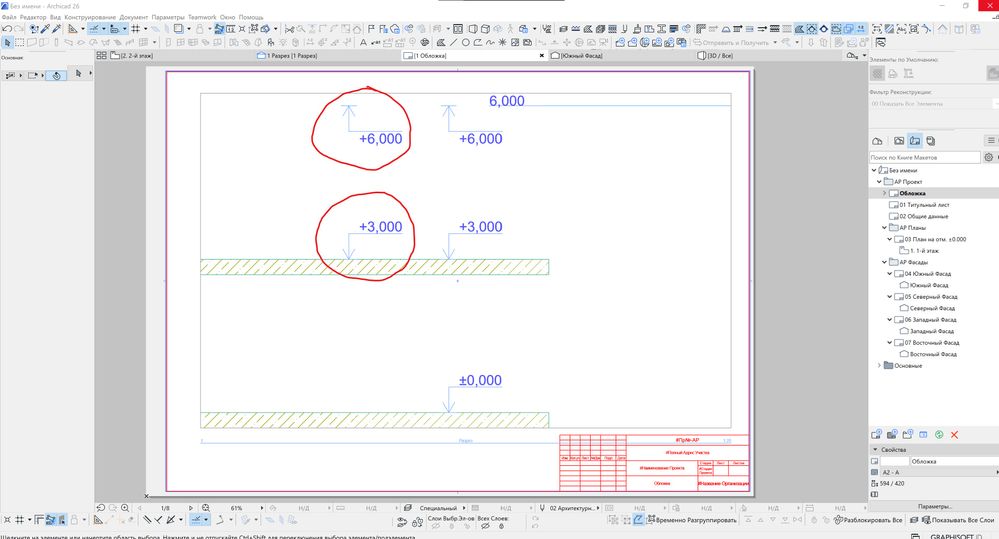
Task: Select 03 План на отм. ±0.000
Action: 935,239
